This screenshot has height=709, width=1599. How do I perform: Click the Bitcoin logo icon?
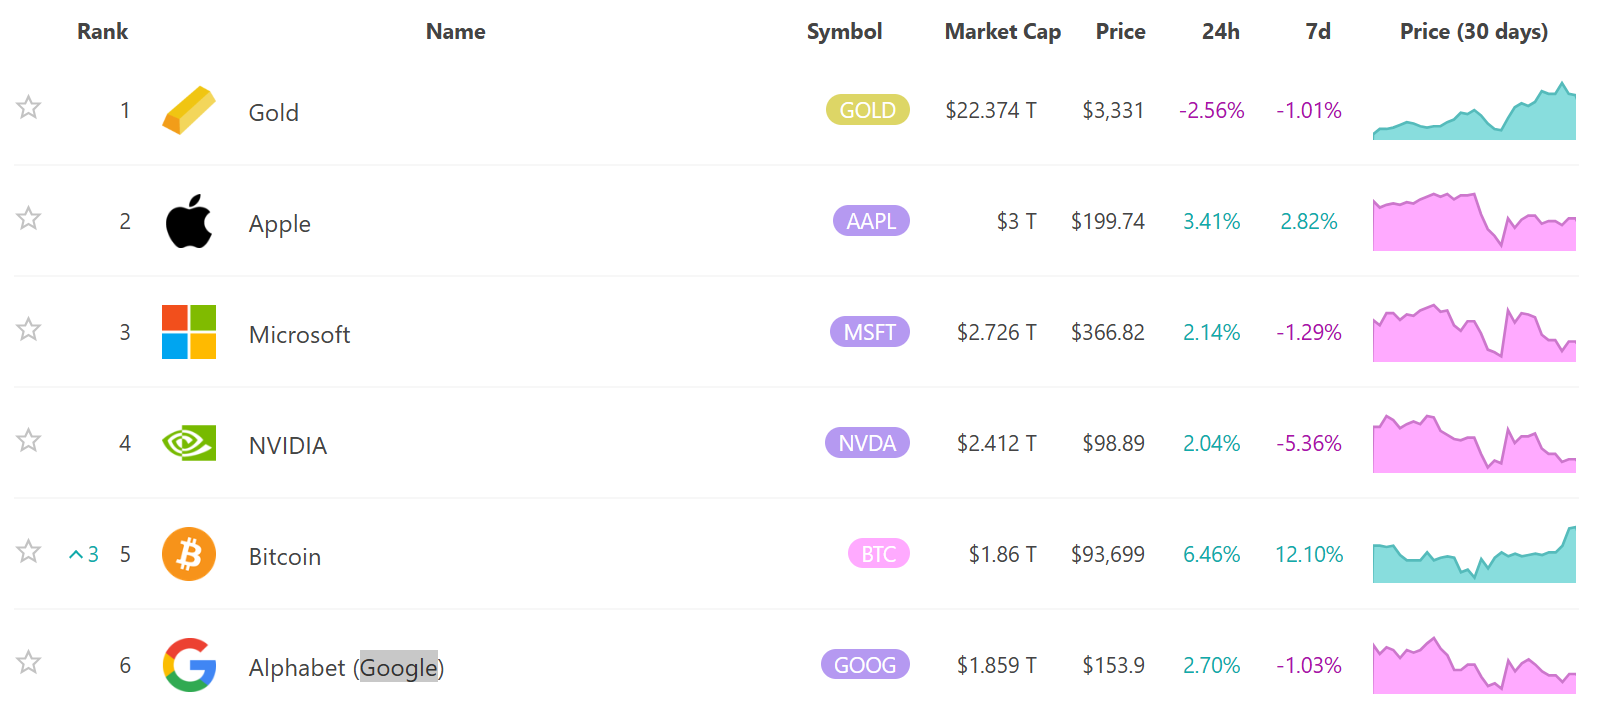pos(189,554)
